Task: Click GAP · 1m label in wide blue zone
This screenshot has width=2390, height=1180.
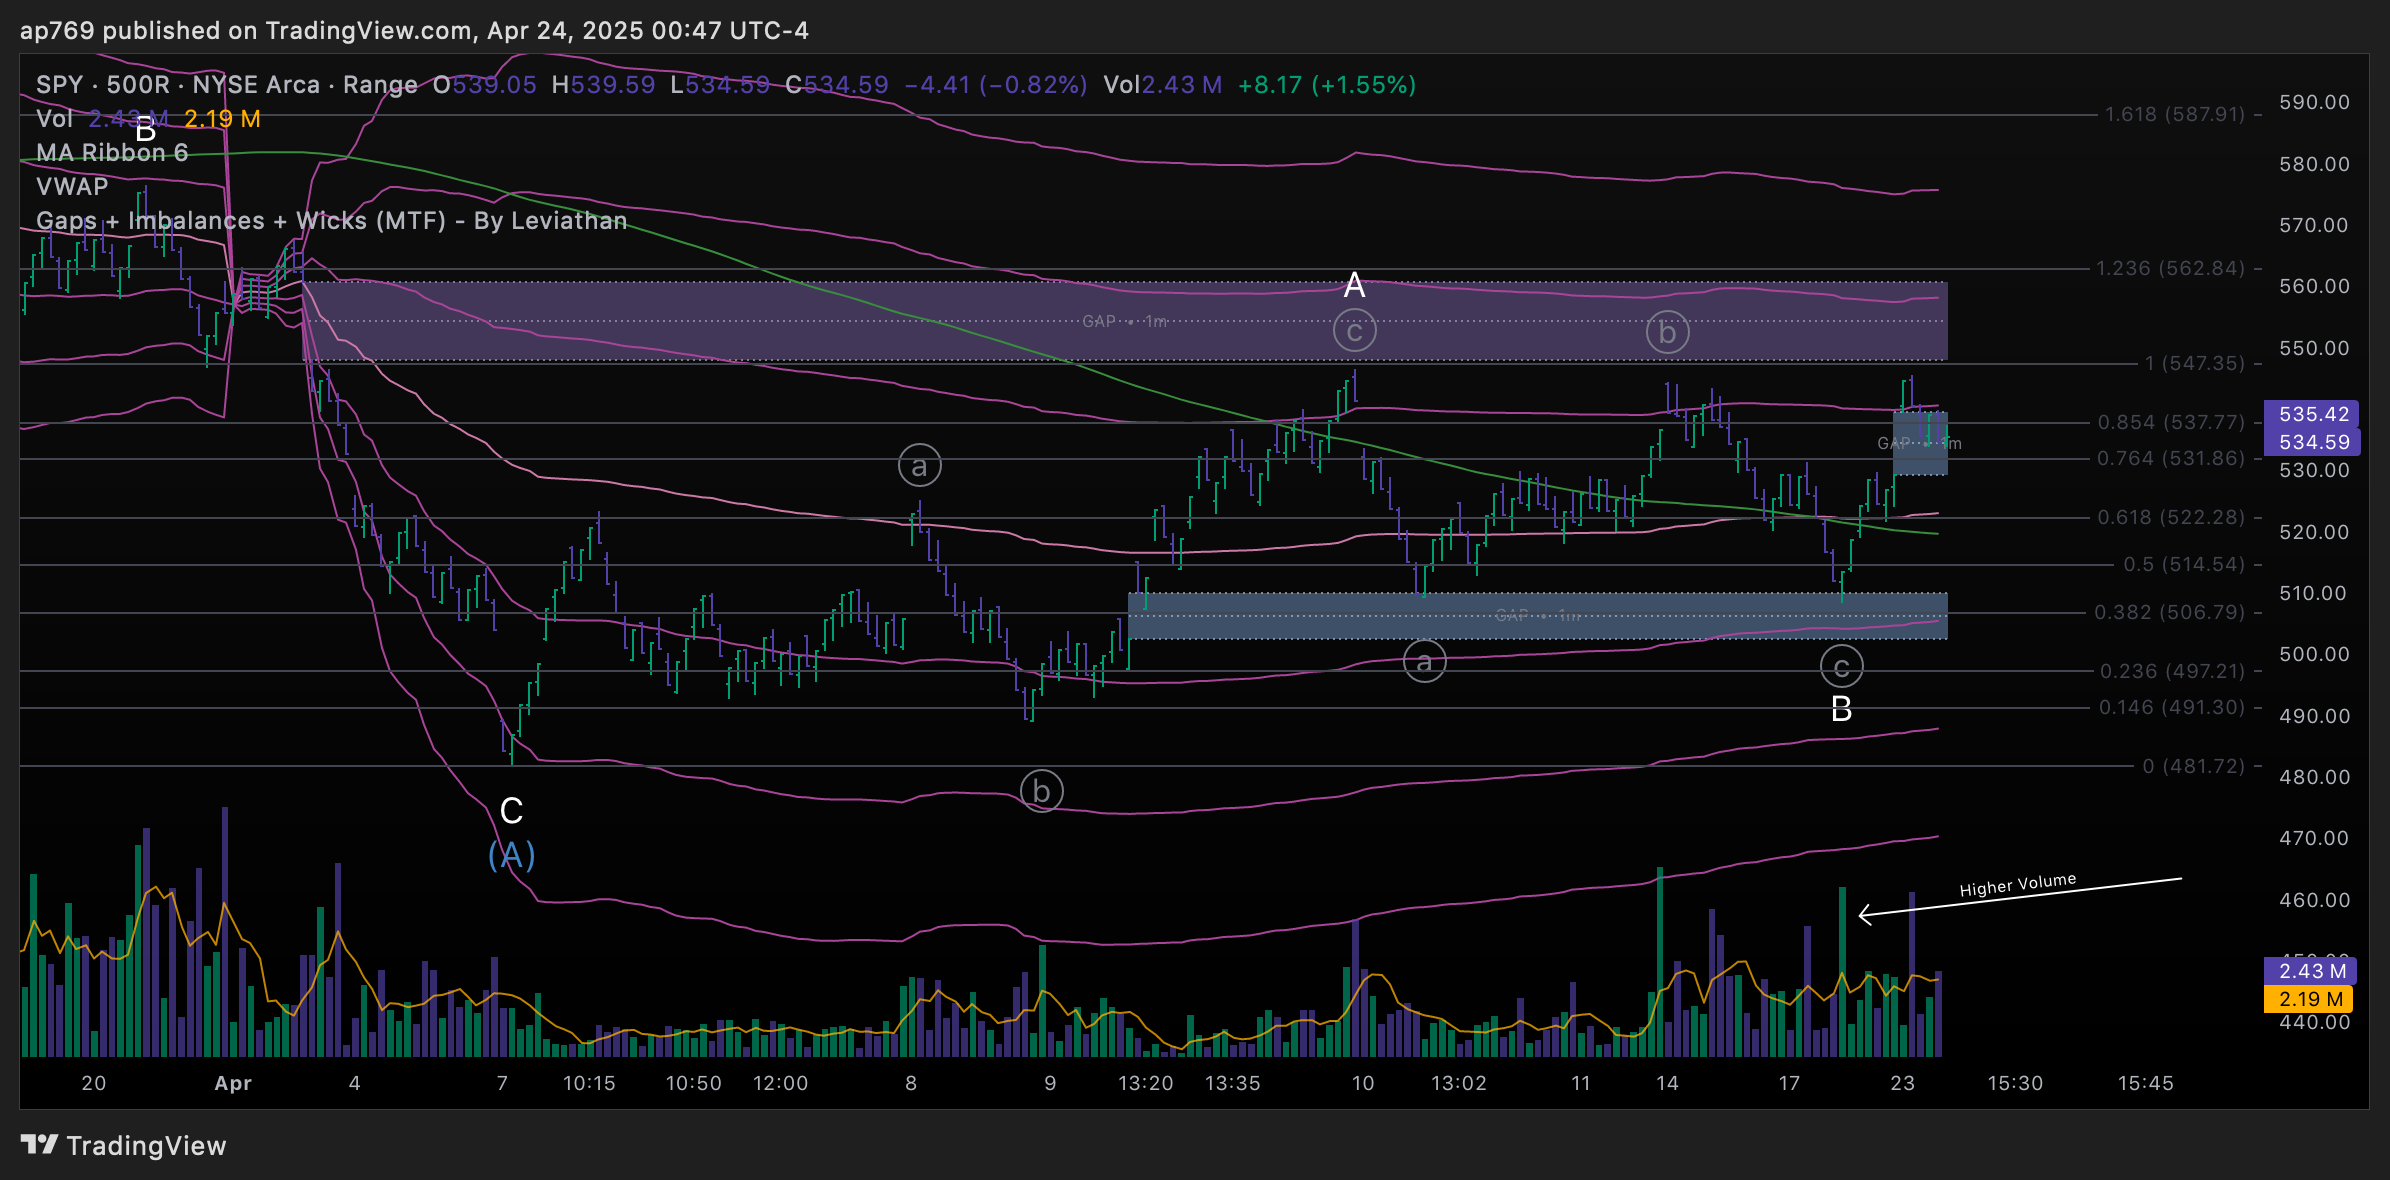Action: (1538, 615)
